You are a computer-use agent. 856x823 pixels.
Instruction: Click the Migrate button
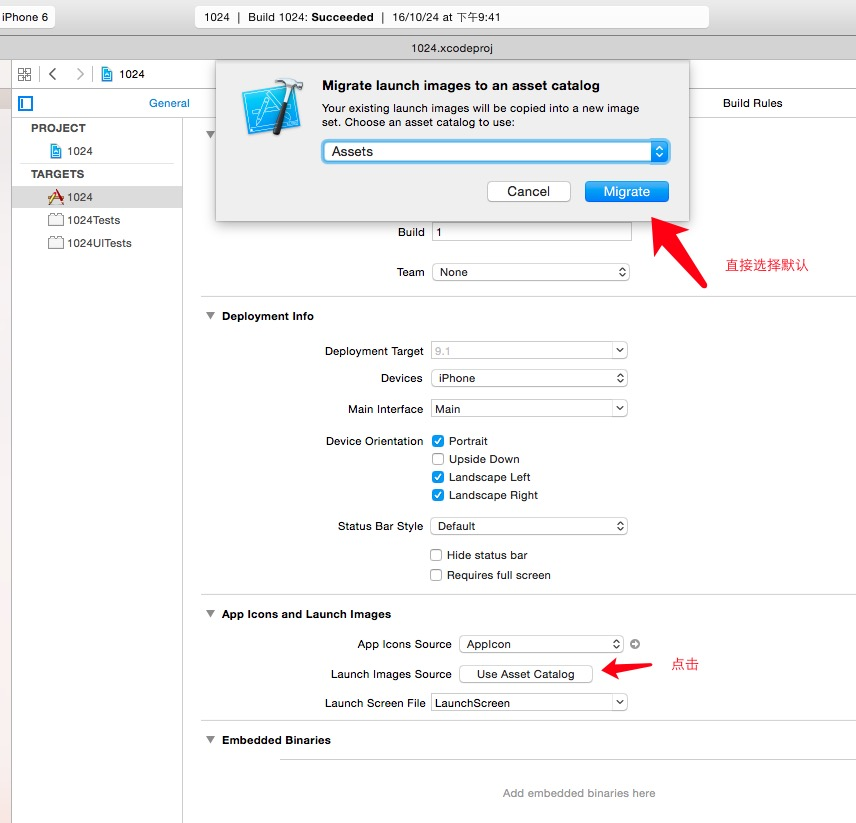[x=627, y=192]
